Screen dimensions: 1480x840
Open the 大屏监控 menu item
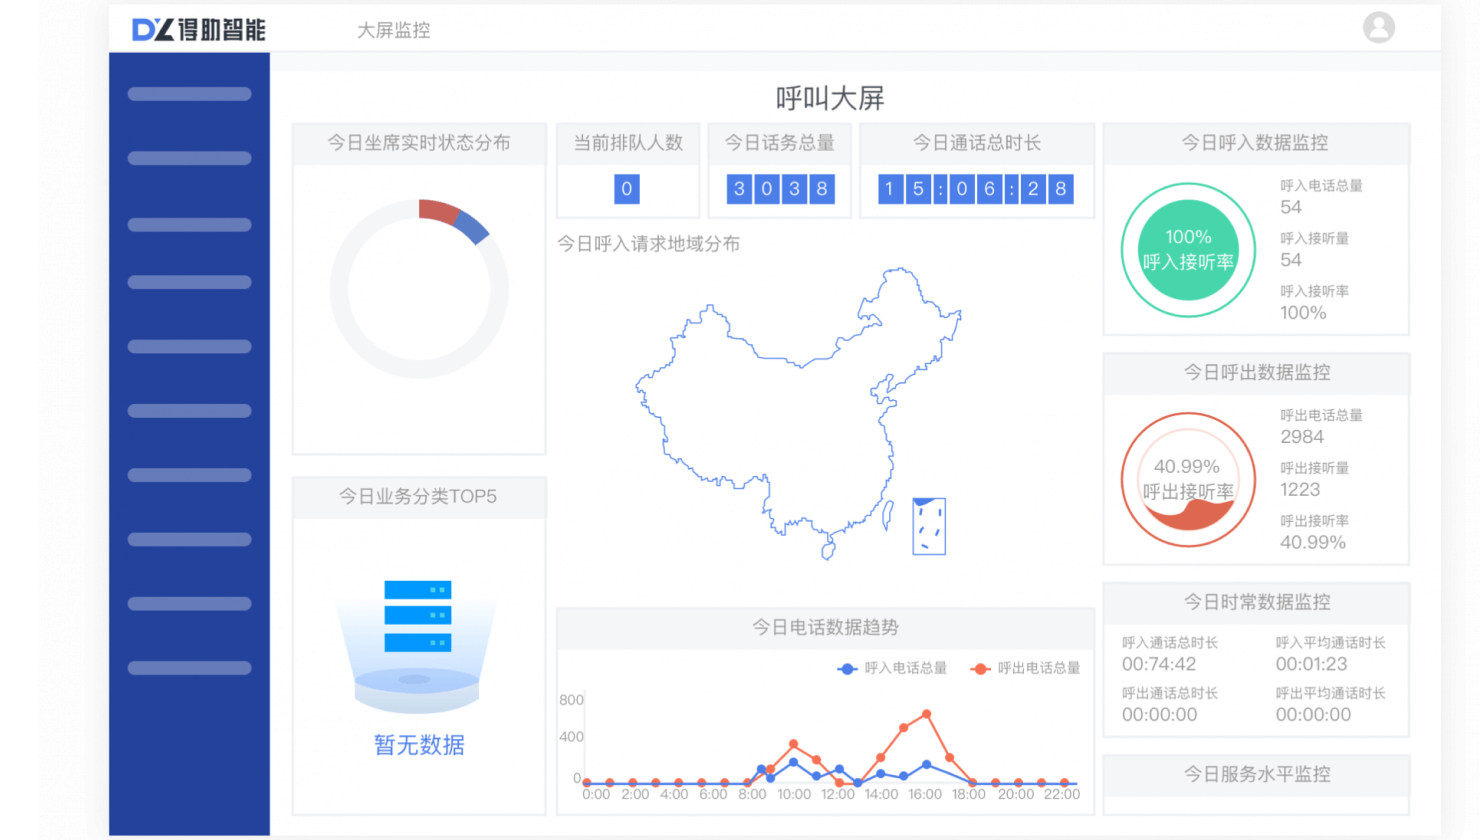[x=394, y=31]
